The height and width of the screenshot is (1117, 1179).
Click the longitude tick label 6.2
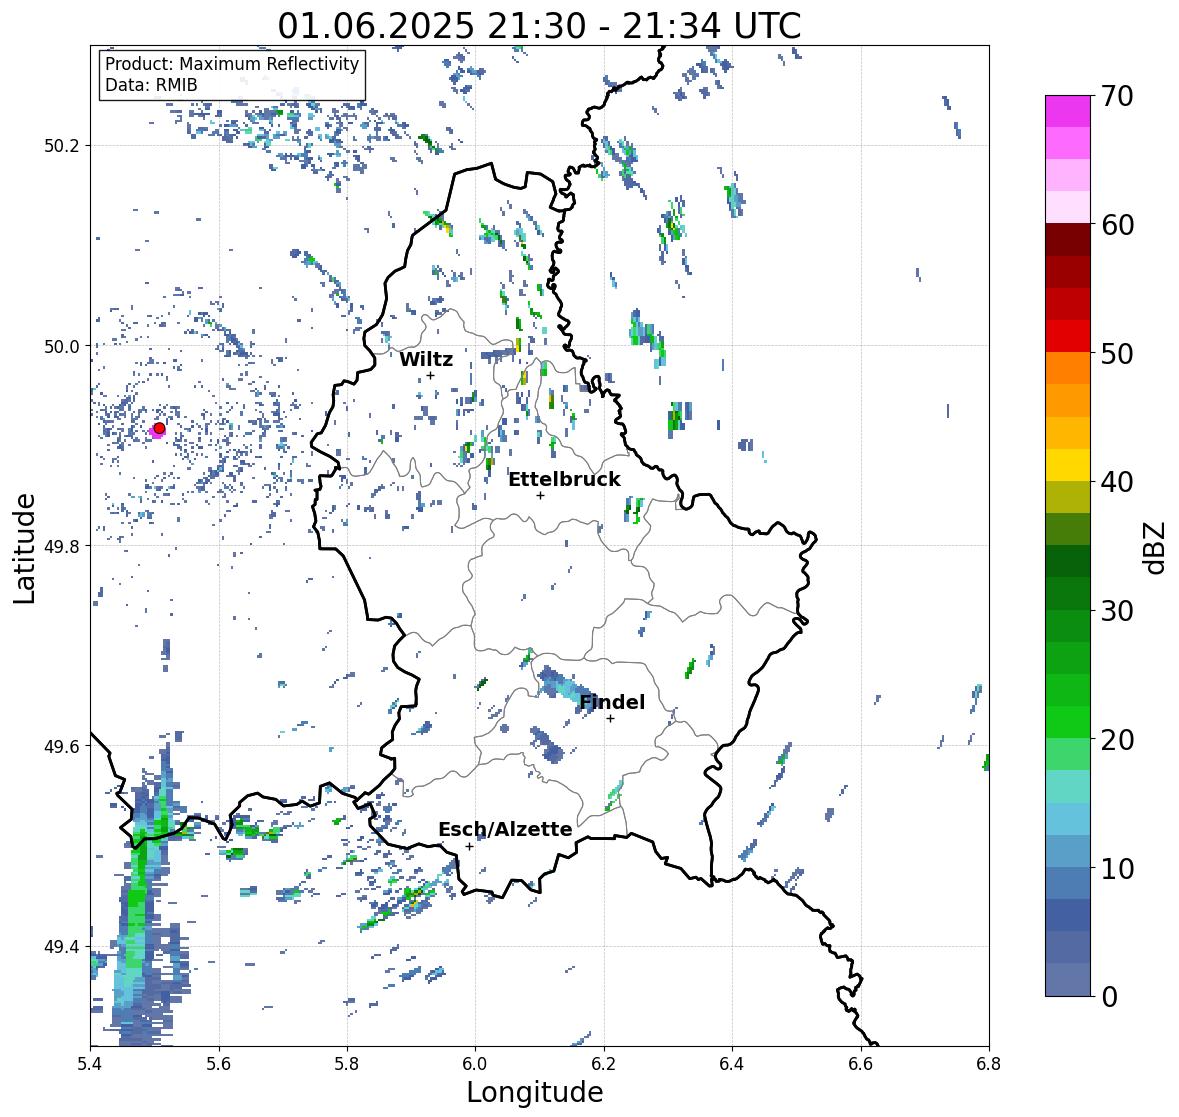pos(604,1064)
